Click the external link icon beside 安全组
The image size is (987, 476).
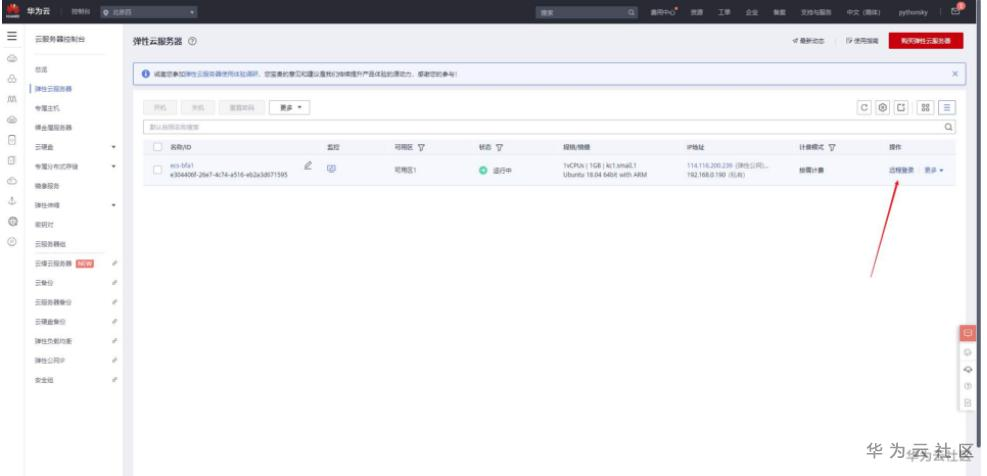114,380
